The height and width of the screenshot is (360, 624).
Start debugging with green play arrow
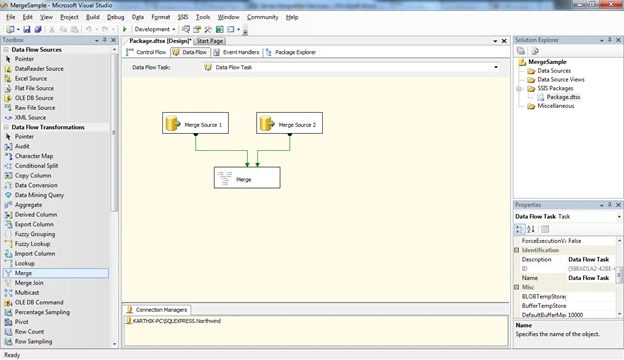tap(125, 29)
